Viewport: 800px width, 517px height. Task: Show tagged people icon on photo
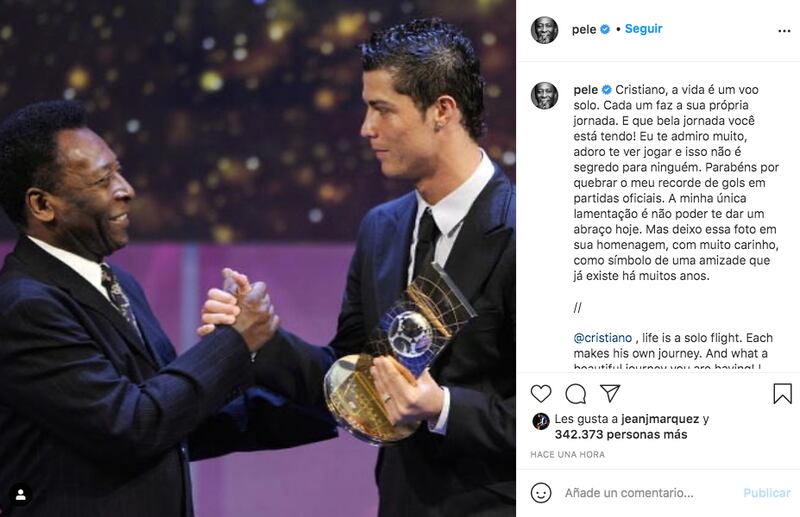pos(20,495)
